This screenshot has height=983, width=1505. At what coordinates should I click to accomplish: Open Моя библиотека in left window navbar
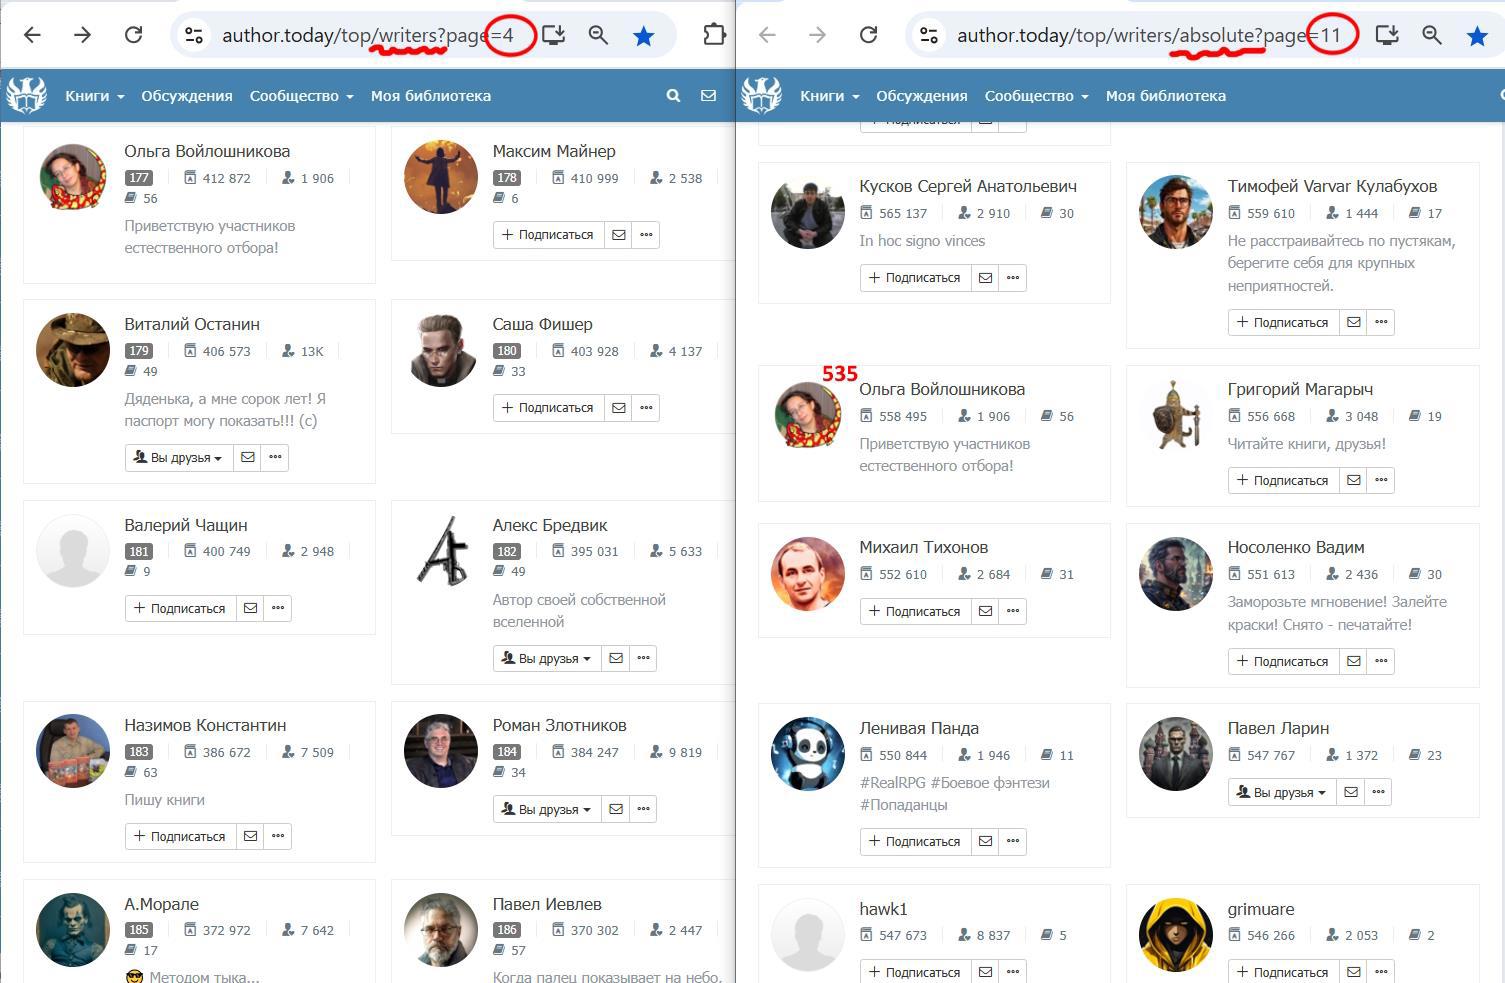tap(431, 96)
